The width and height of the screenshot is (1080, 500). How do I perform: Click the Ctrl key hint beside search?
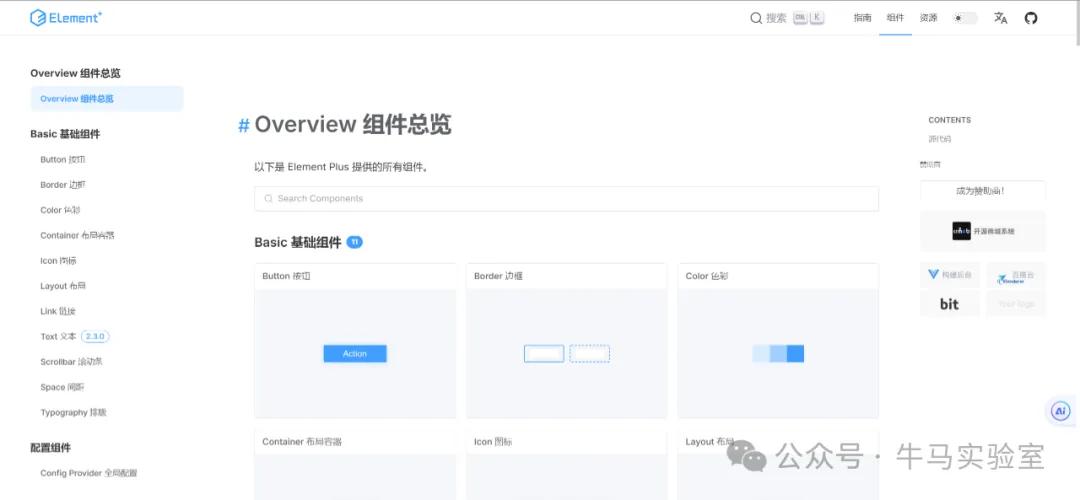tap(800, 18)
